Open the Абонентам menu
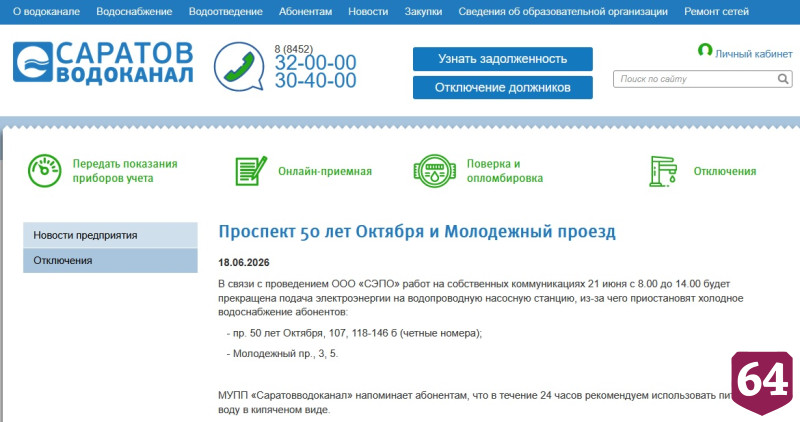This screenshot has height=422, width=800. [x=305, y=11]
